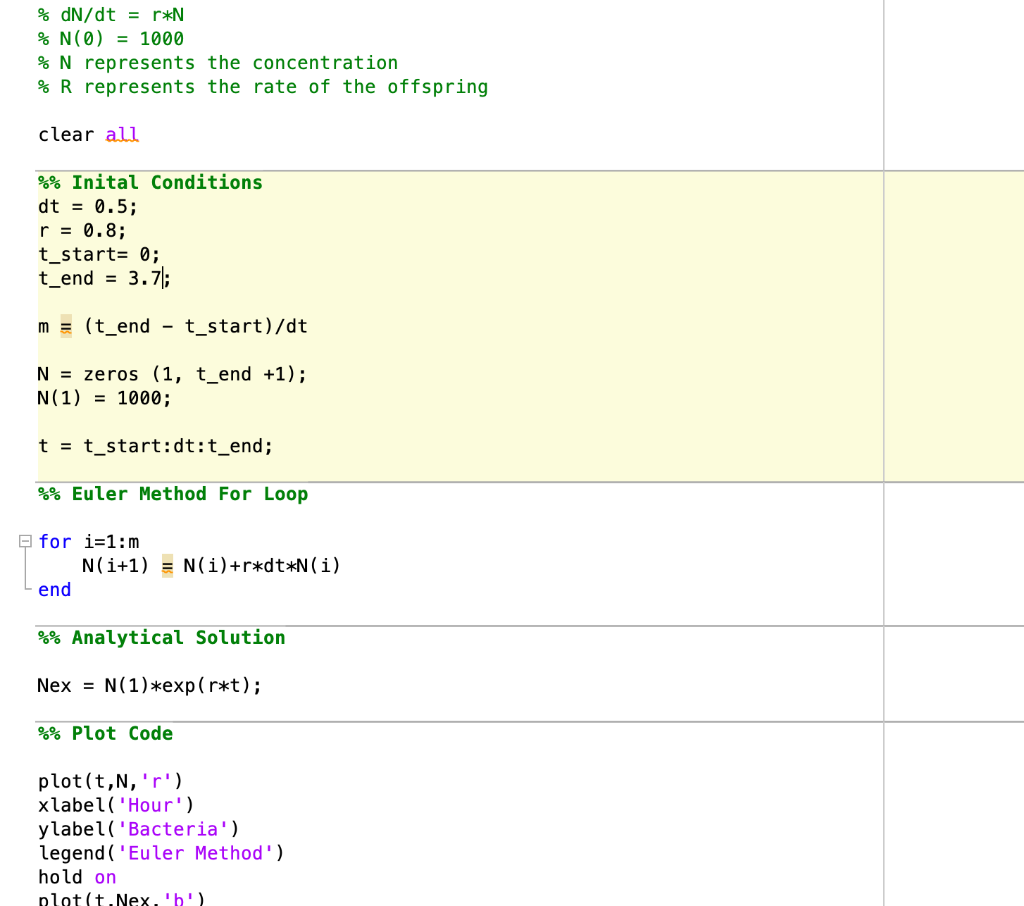Click the 'N(1) = 1000;' line

point(104,398)
